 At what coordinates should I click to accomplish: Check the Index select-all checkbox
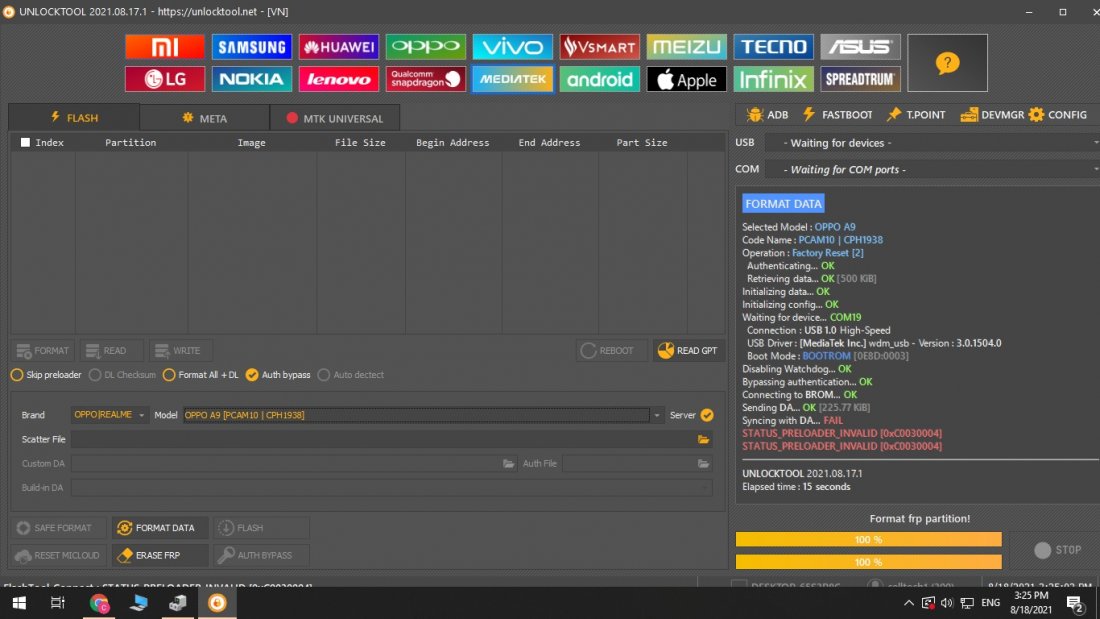pos(25,142)
